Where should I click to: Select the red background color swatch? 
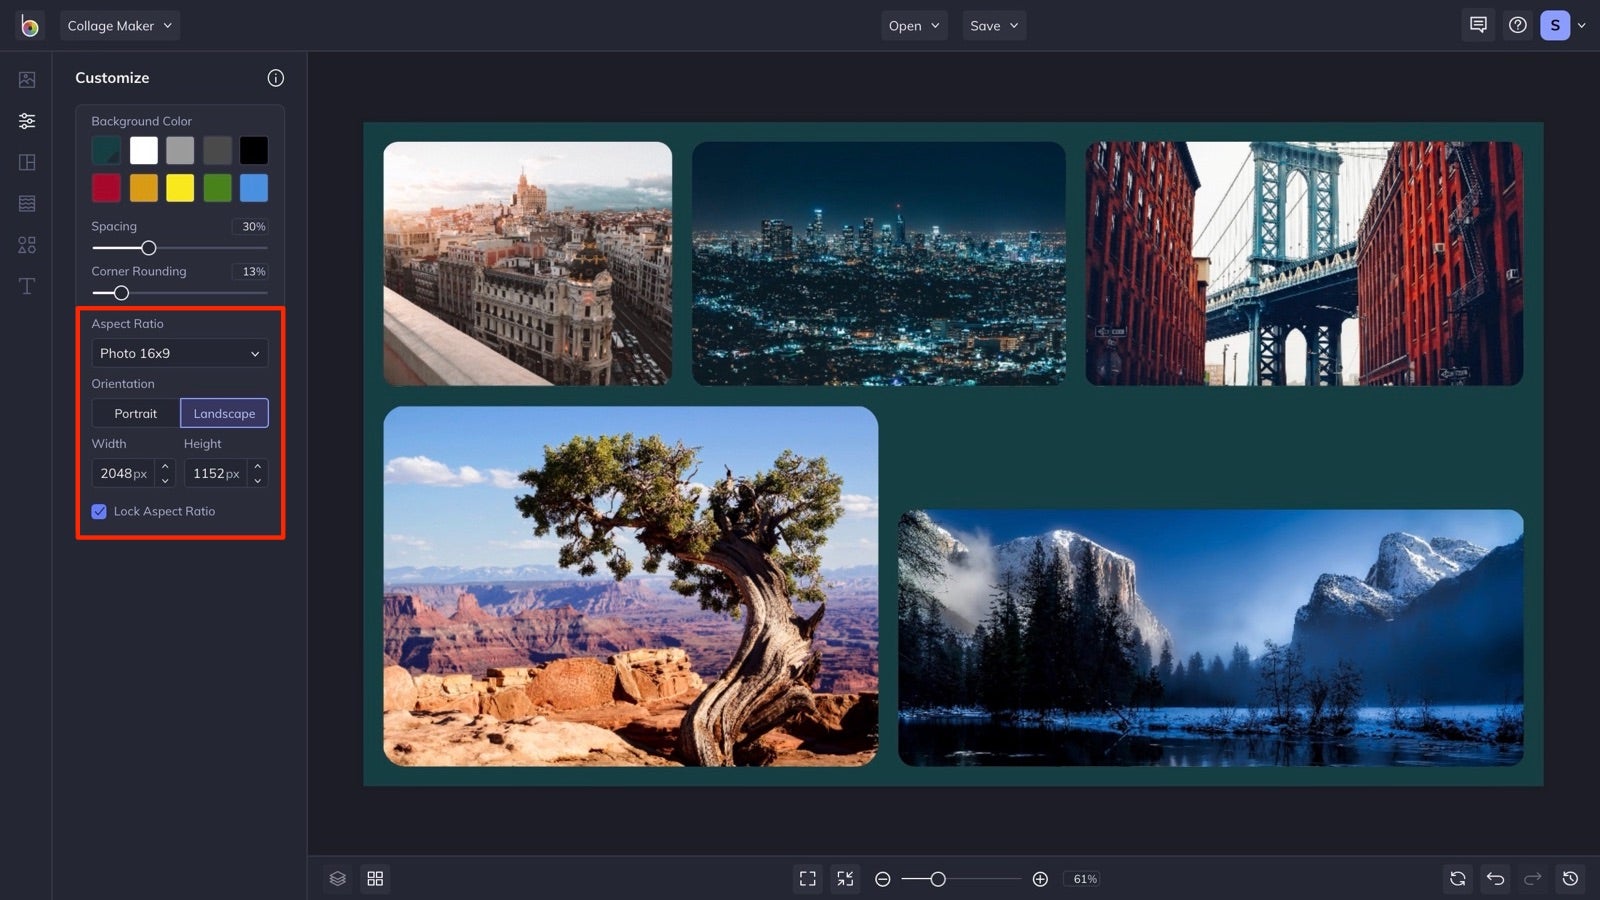coord(106,187)
